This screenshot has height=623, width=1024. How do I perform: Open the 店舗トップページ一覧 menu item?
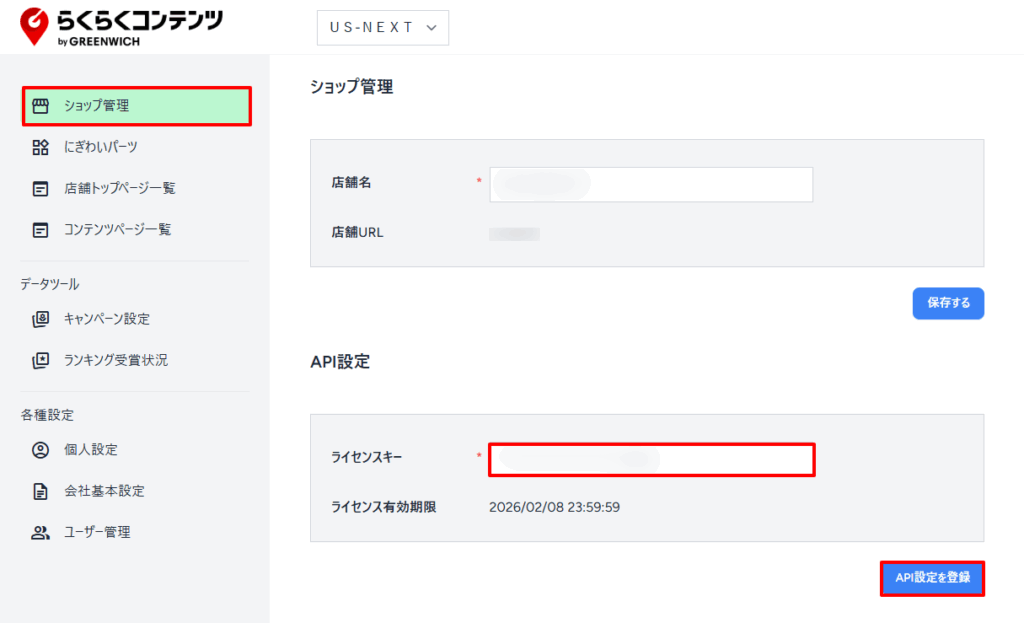119,188
